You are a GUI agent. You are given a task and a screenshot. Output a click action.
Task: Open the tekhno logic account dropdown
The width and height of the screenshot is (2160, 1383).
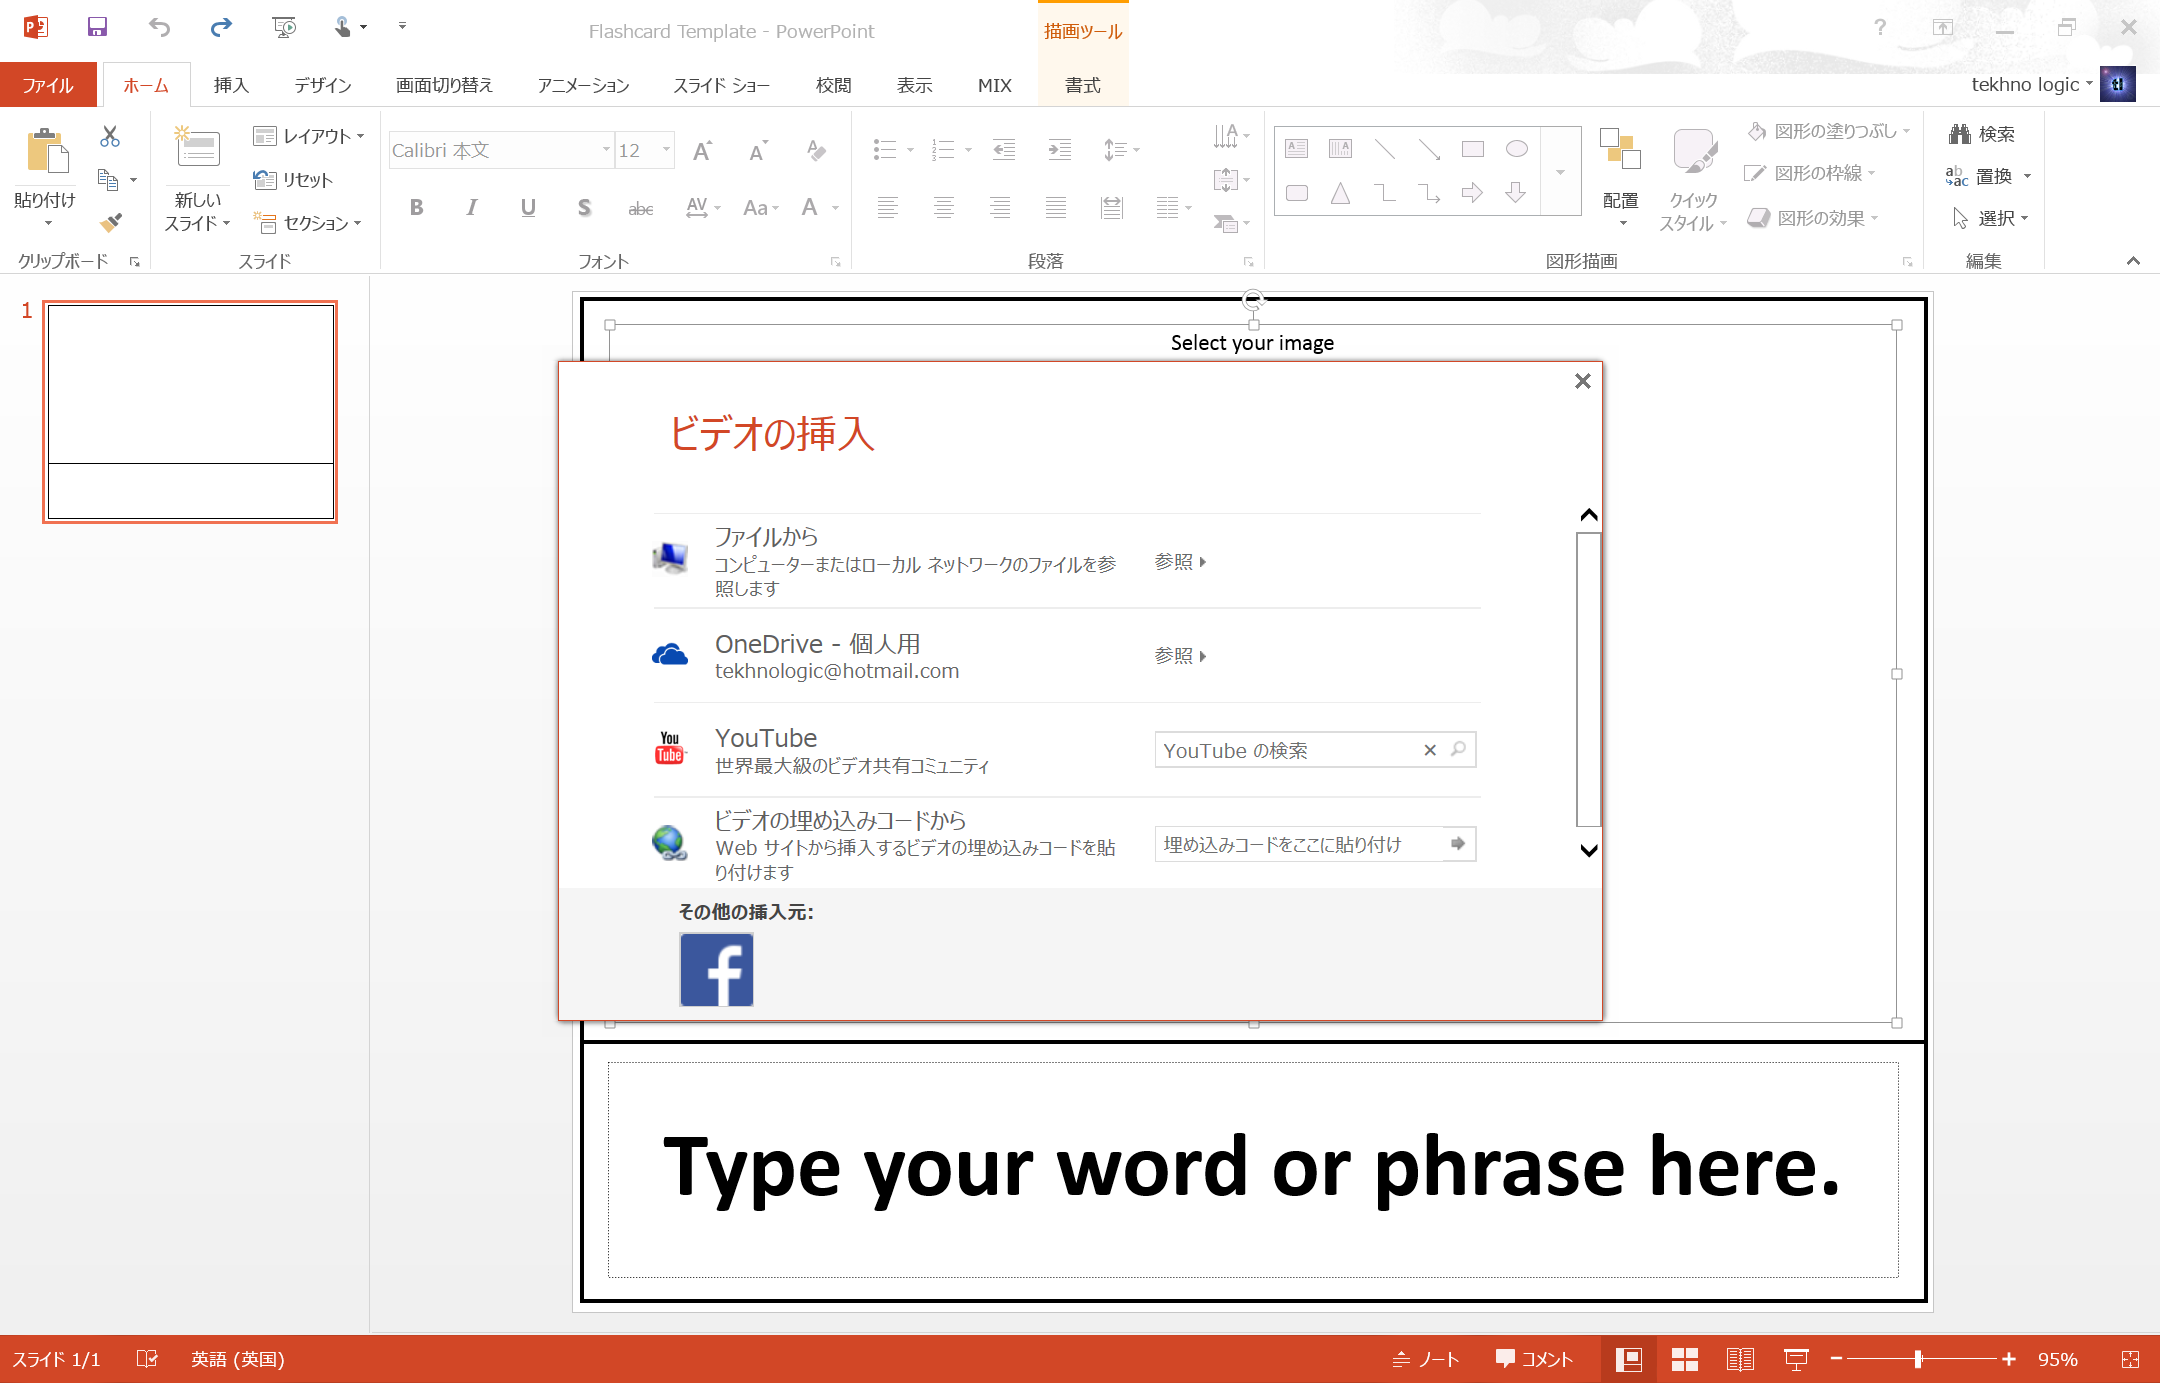coord(2031,85)
